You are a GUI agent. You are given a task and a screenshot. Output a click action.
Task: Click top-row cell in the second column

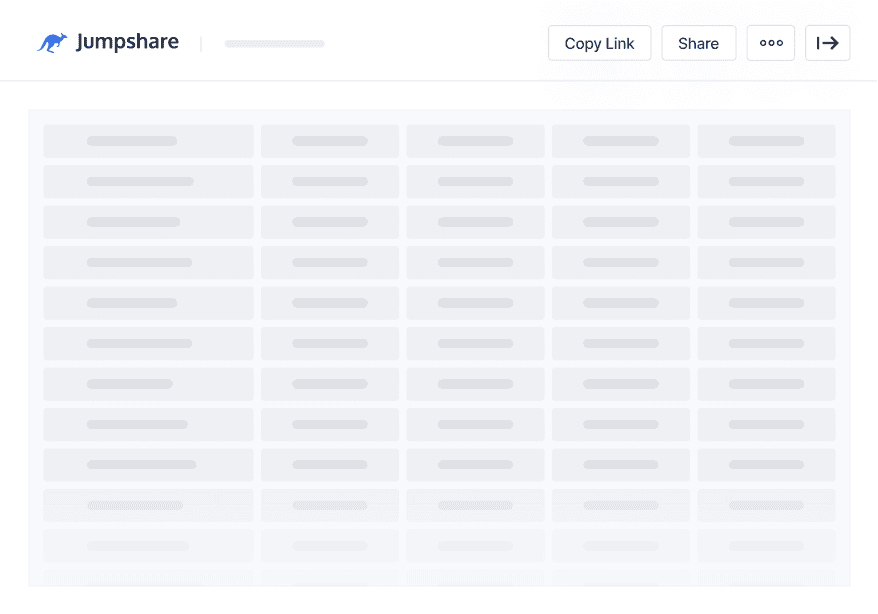[330, 141]
